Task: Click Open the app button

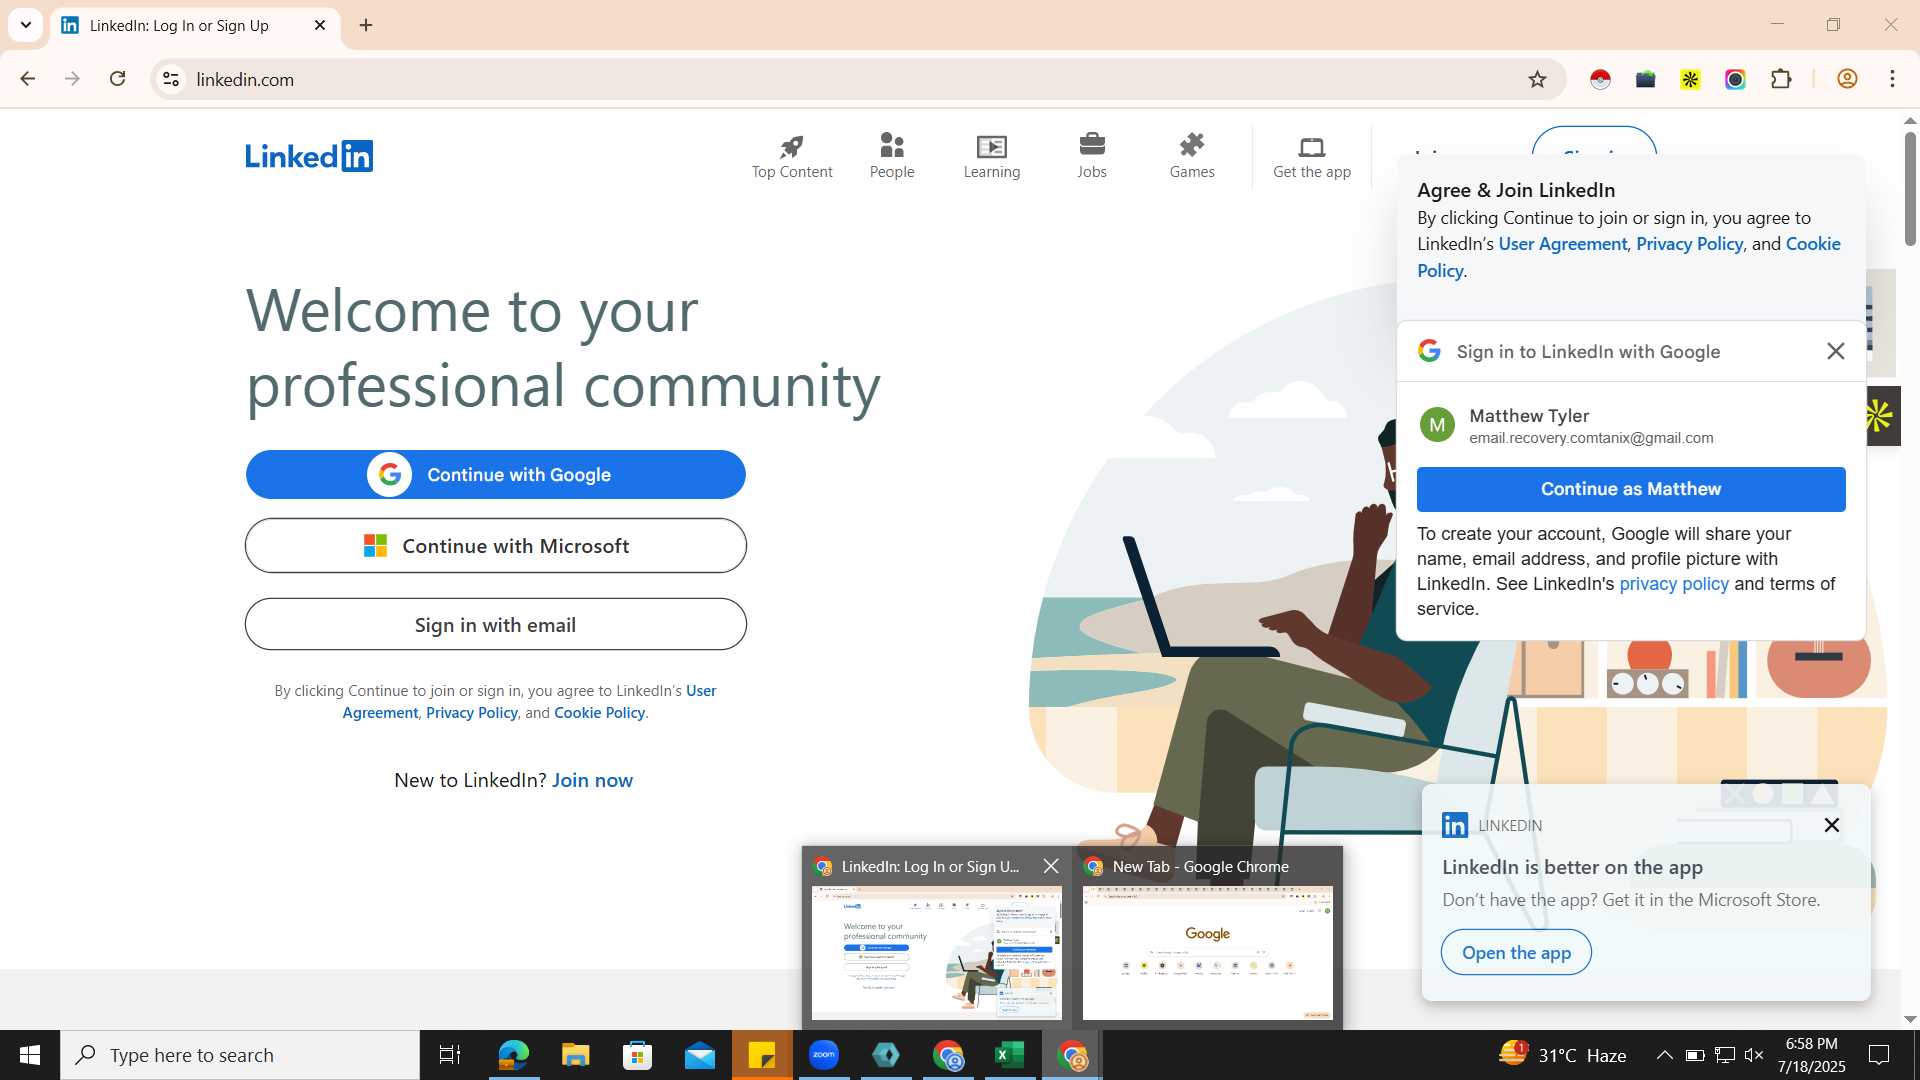Action: click(x=1516, y=953)
